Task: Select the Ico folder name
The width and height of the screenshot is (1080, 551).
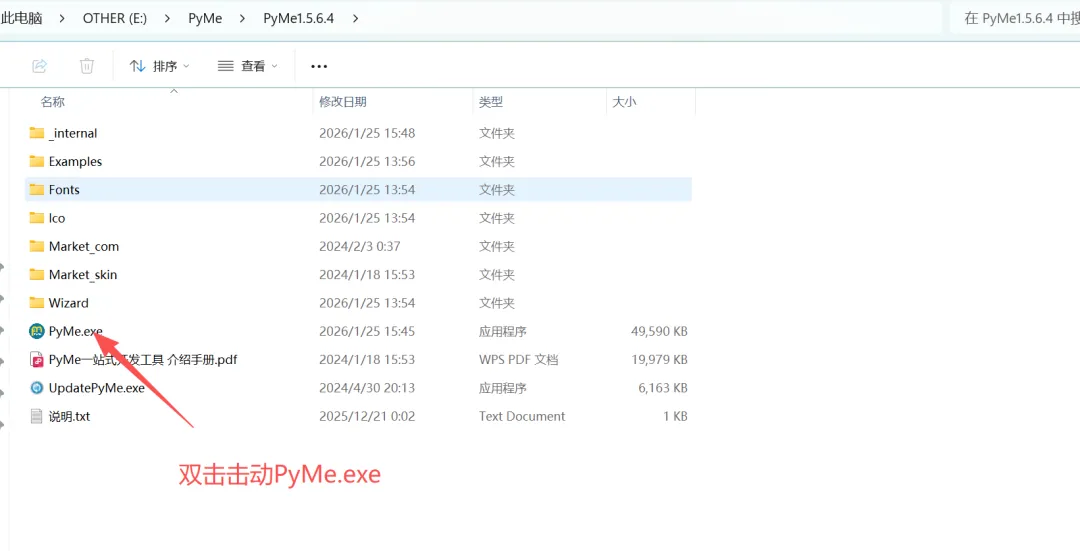Action: [x=57, y=218]
